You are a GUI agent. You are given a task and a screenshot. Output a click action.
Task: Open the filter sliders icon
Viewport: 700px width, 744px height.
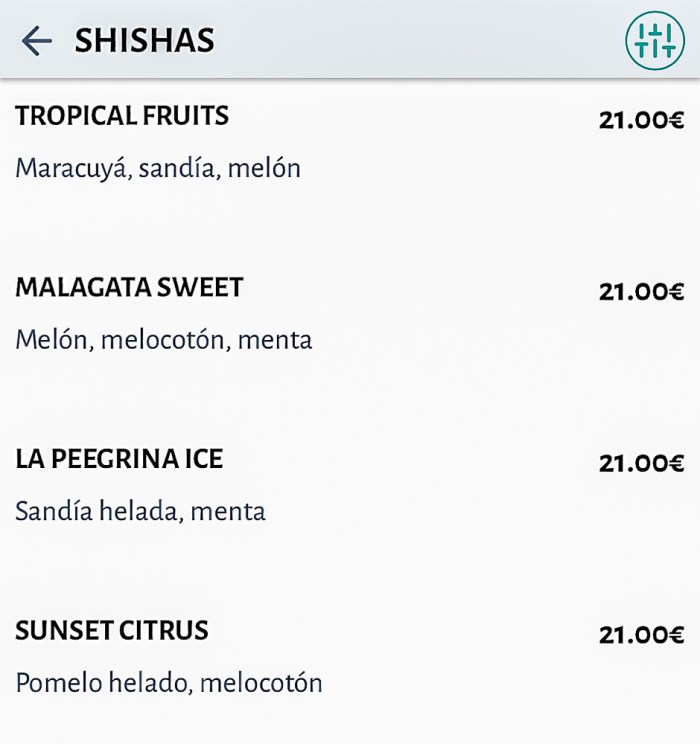click(x=655, y=40)
